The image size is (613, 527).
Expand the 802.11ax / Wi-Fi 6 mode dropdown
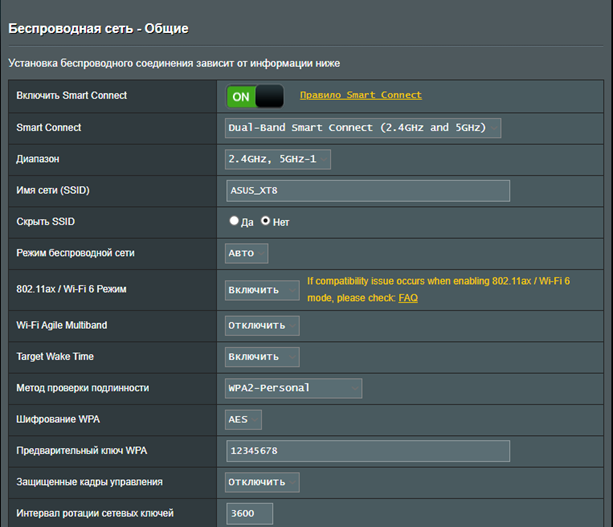click(x=261, y=290)
